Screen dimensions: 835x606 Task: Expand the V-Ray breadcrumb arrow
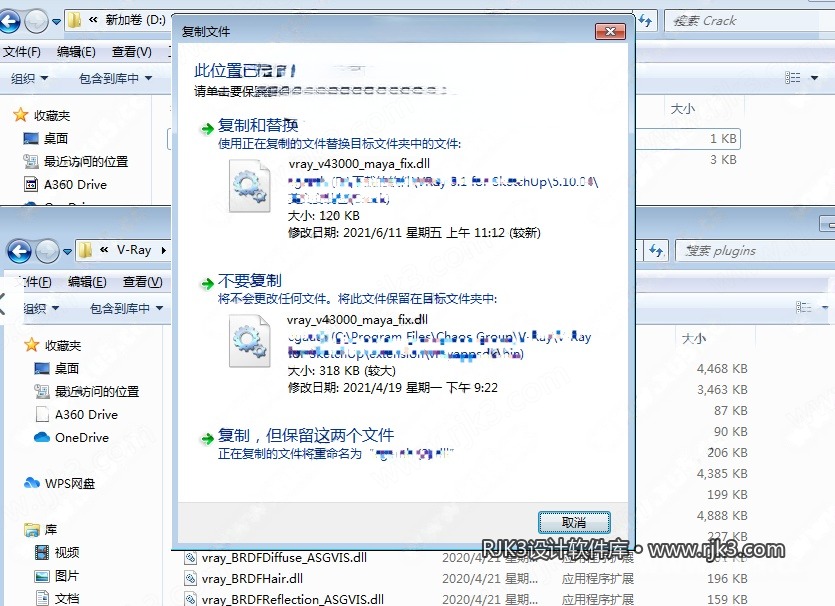(x=163, y=250)
